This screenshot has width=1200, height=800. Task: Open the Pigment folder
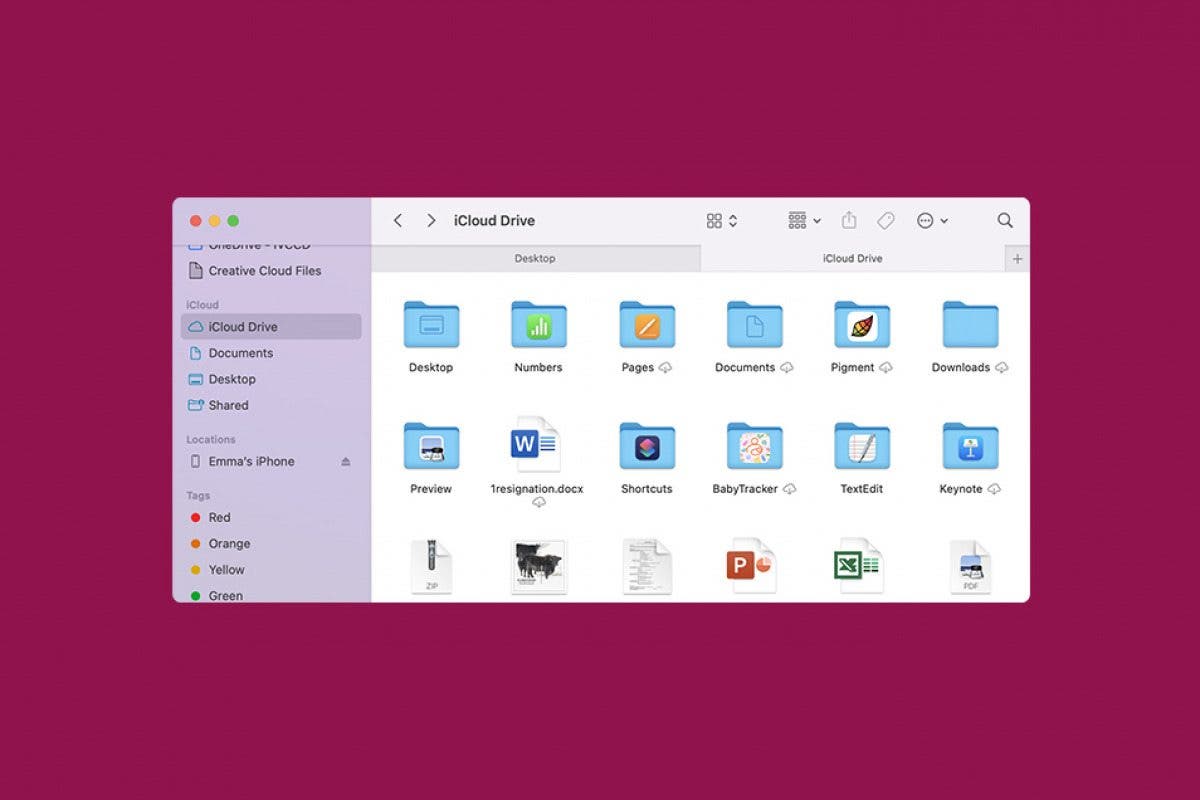point(862,326)
